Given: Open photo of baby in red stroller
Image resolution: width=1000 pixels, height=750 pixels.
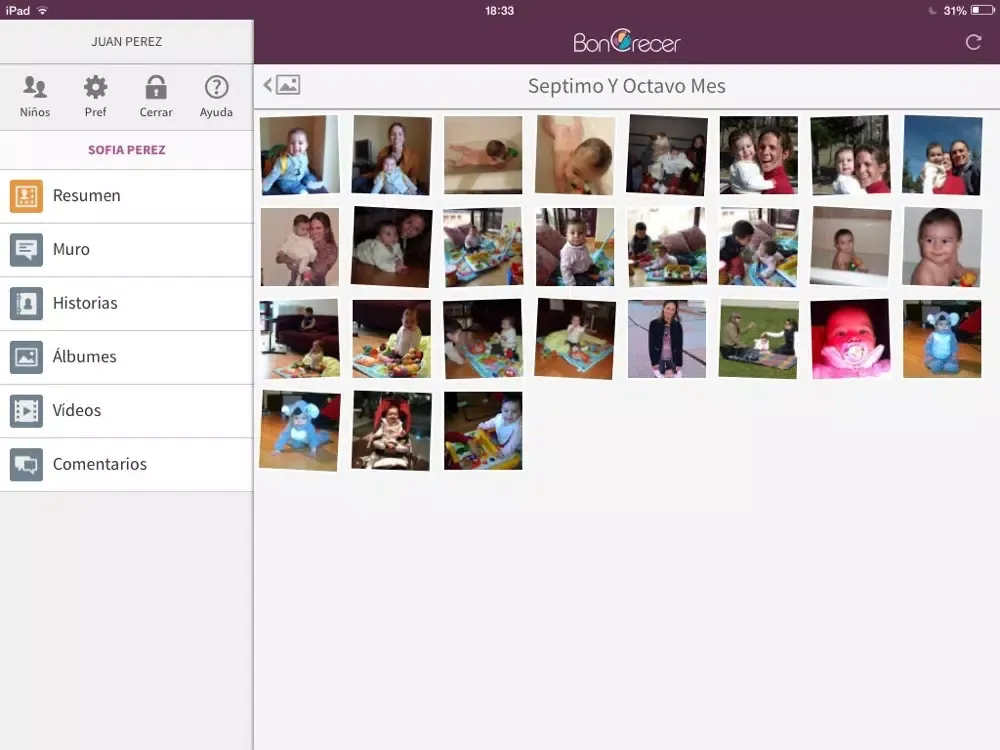Looking at the screenshot, I should pos(391,430).
